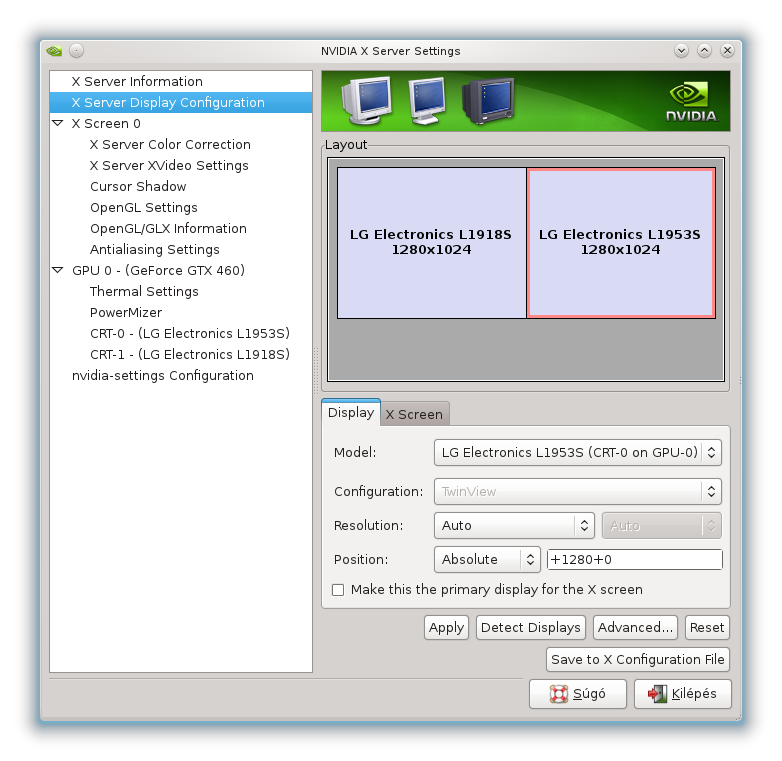Image resolution: width=782 pixels, height=761 pixels.
Task: Open the Configuration TwinView dropdown
Action: click(578, 492)
